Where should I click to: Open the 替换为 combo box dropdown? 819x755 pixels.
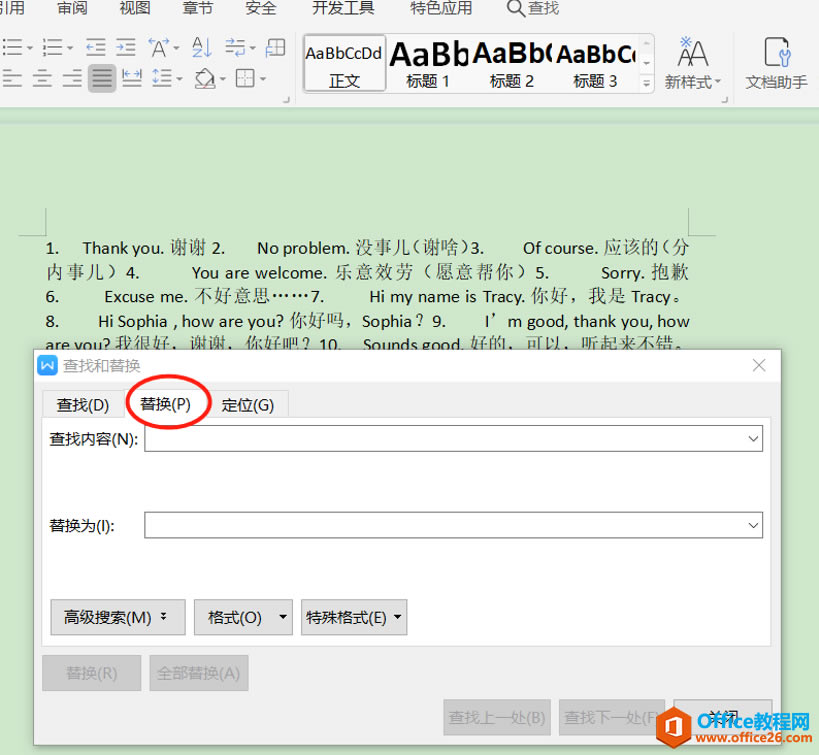[x=753, y=525]
